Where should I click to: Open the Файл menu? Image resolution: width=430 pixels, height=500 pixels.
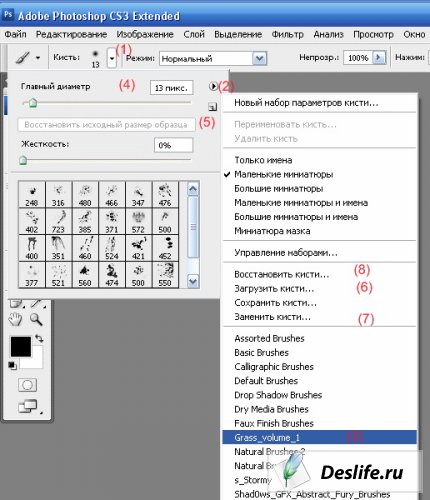tap(15, 34)
